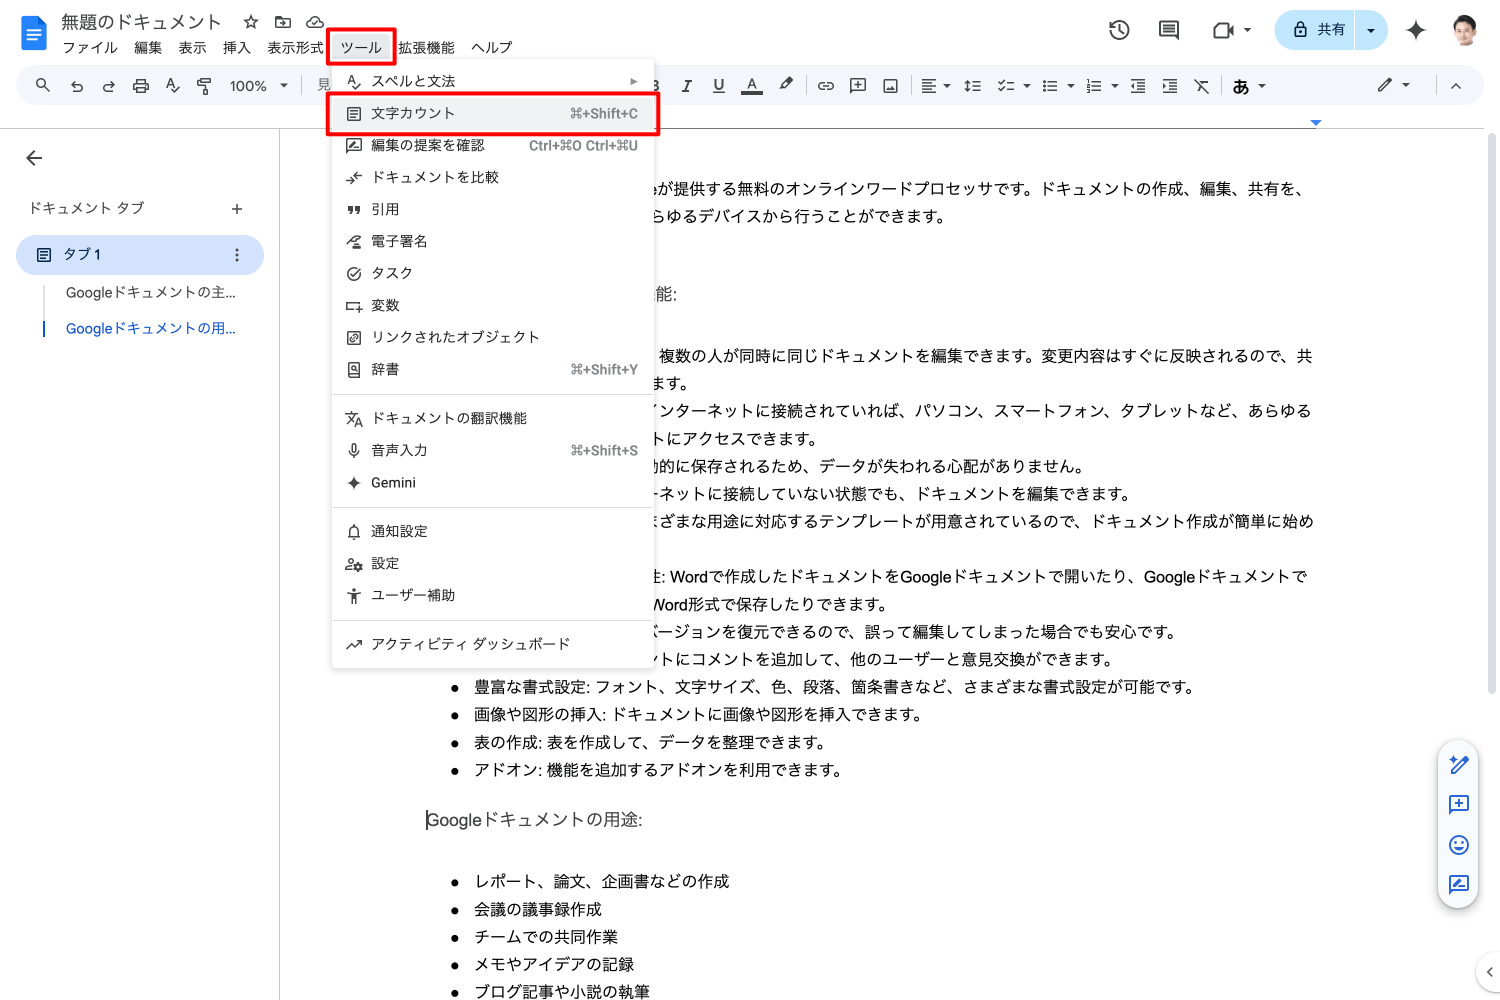
Task: Toggle italic formatting
Action: click(687, 86)
